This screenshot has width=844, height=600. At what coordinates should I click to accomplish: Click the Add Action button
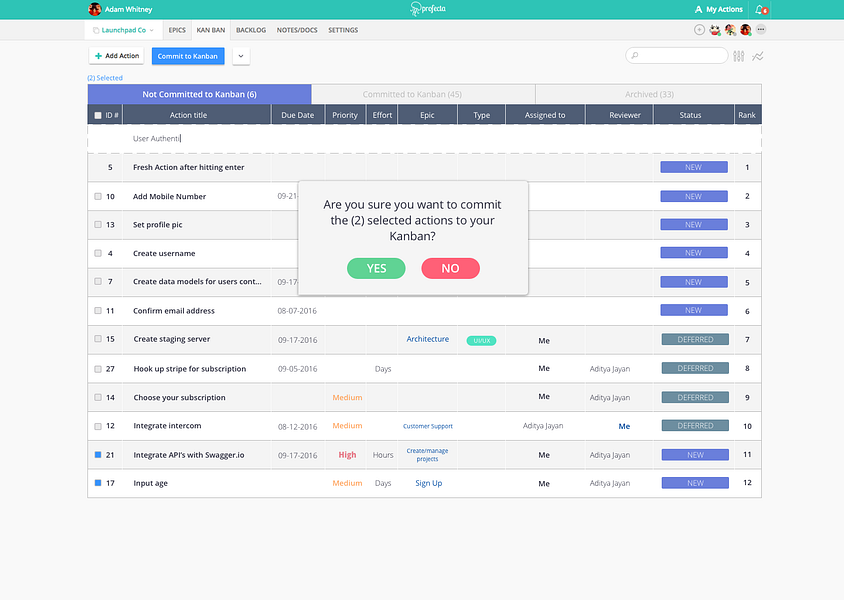point(117,56)
